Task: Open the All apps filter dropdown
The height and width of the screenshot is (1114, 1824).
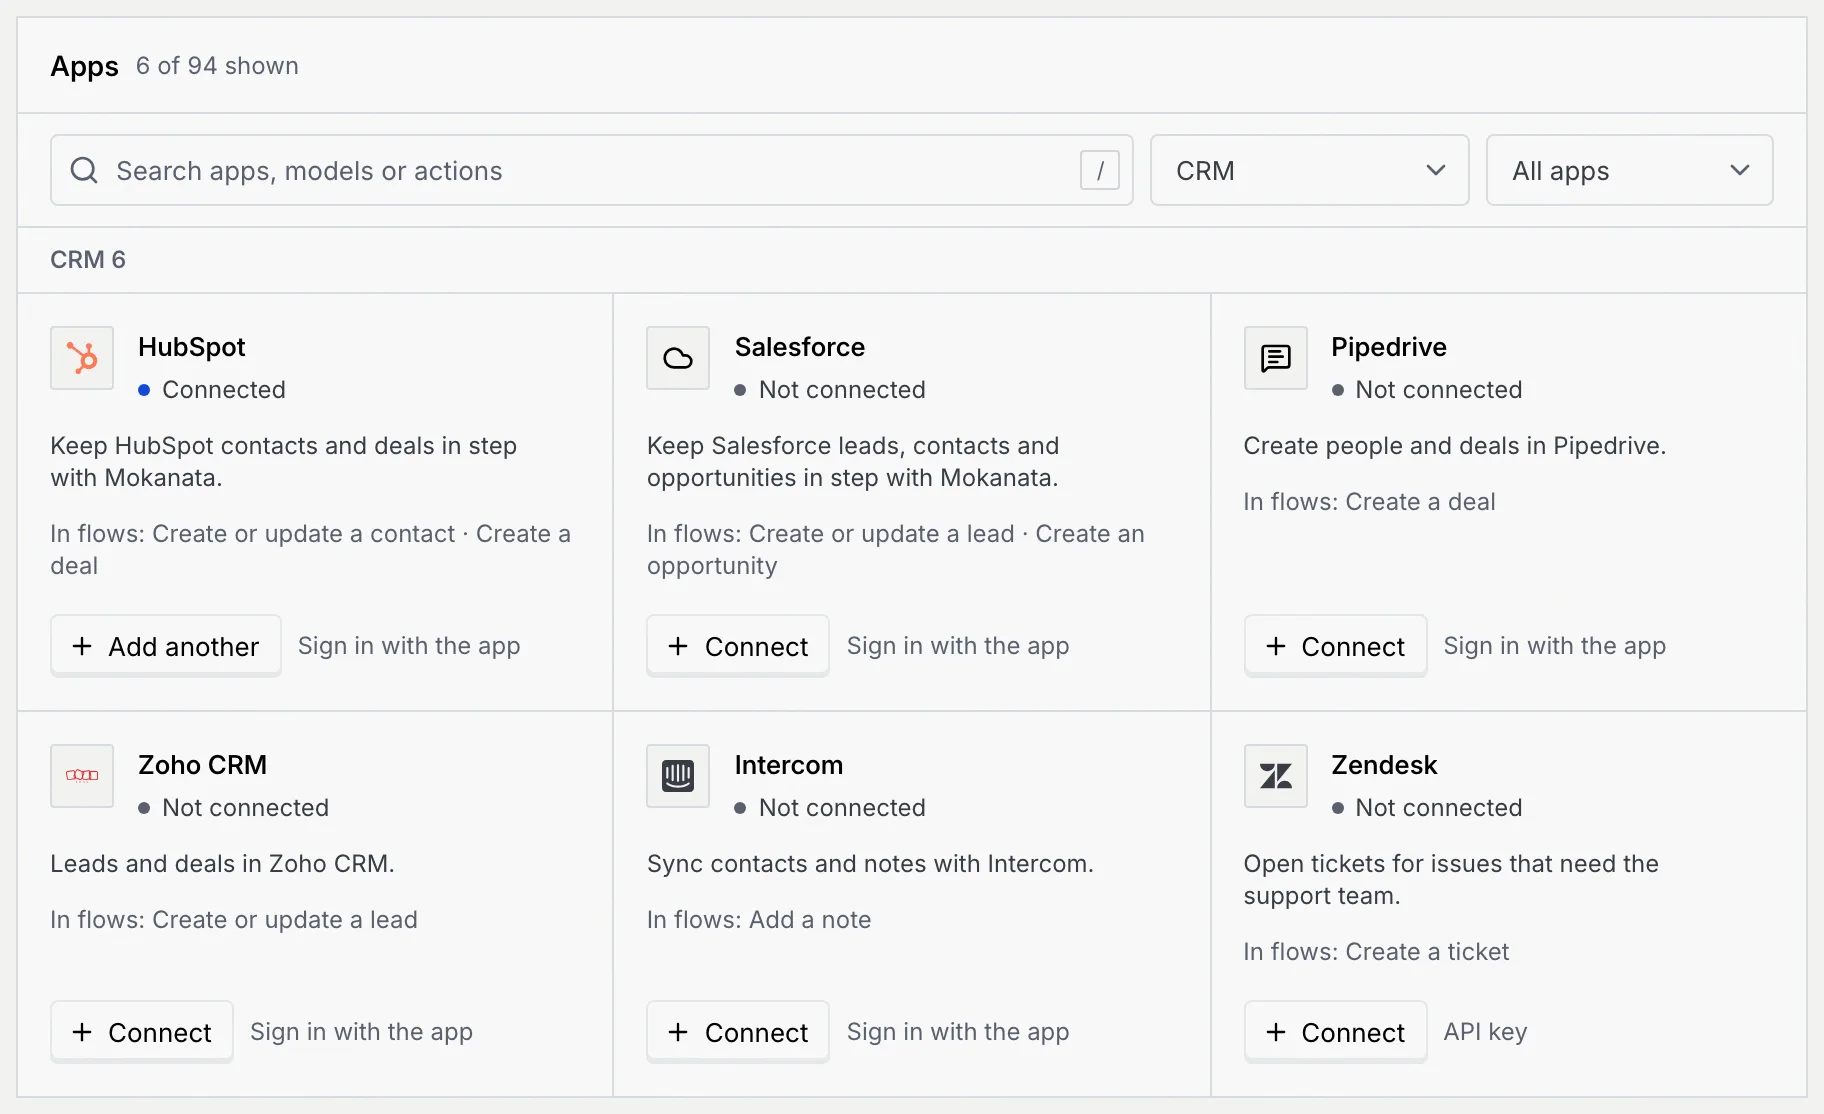Action: [1629, 170]
